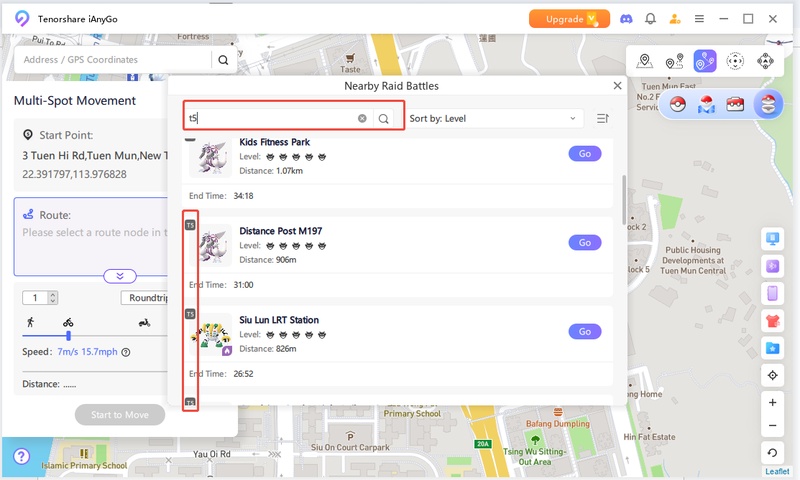Open the Discord community icon
The image size is (800, 480).
tap(626, 19)
